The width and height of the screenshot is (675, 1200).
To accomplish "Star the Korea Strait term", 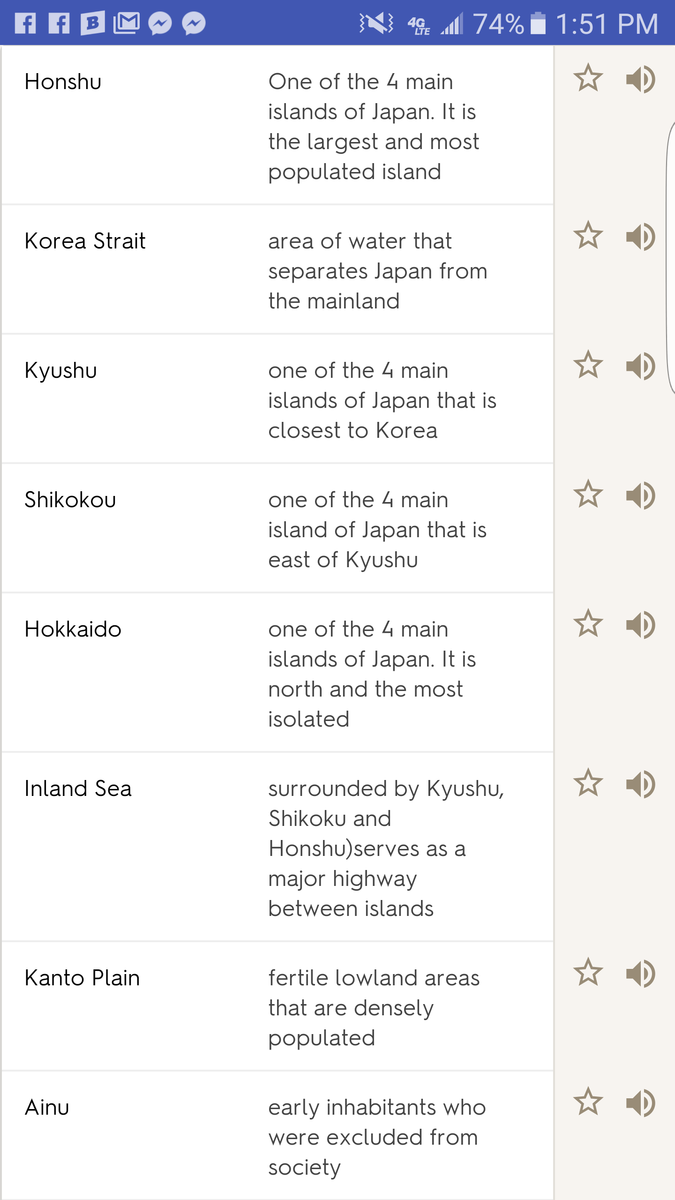I will 589,237.
